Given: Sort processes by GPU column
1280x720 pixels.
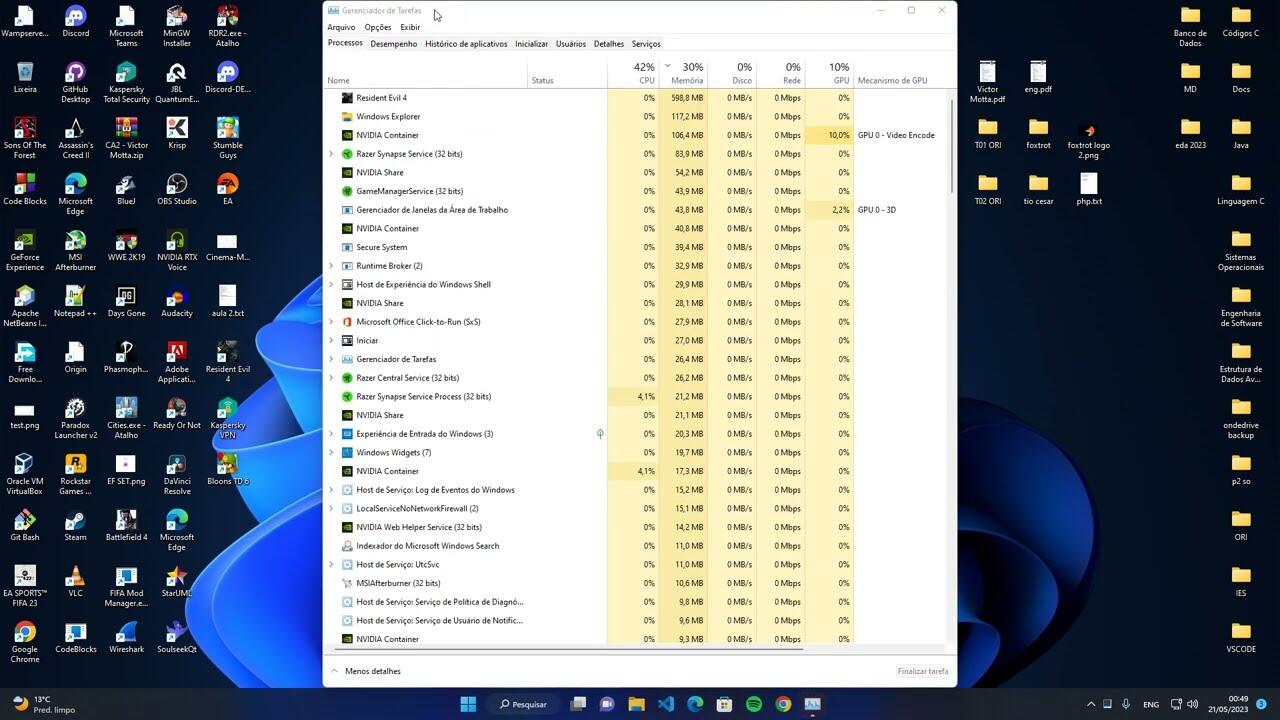Looking at the screenshot, I should [829, 73].
